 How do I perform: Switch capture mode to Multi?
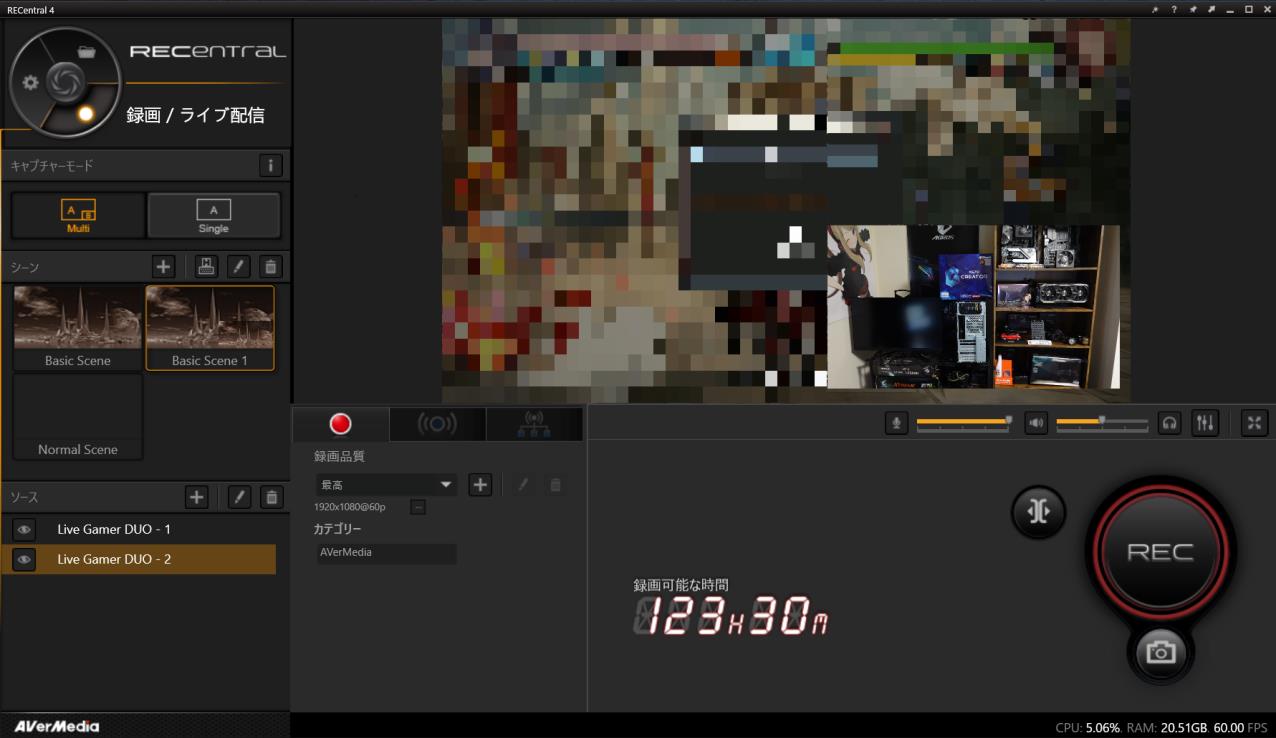pos(78,215)
